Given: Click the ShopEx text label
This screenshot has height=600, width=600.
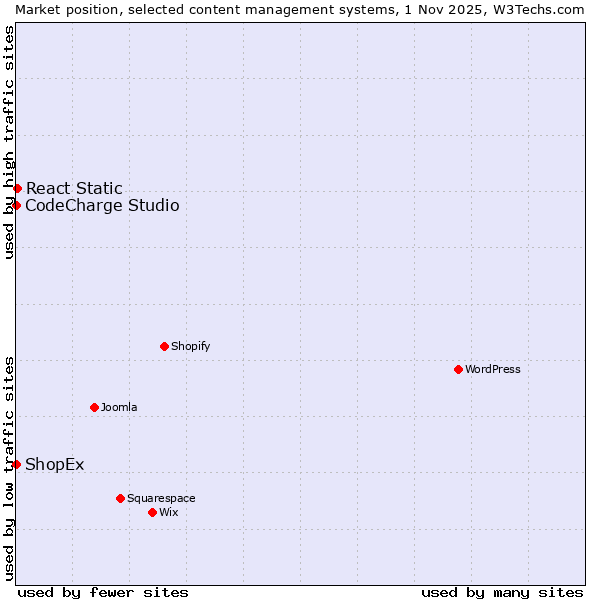Looking at the screenshot, I should click(x=55, y=464).
